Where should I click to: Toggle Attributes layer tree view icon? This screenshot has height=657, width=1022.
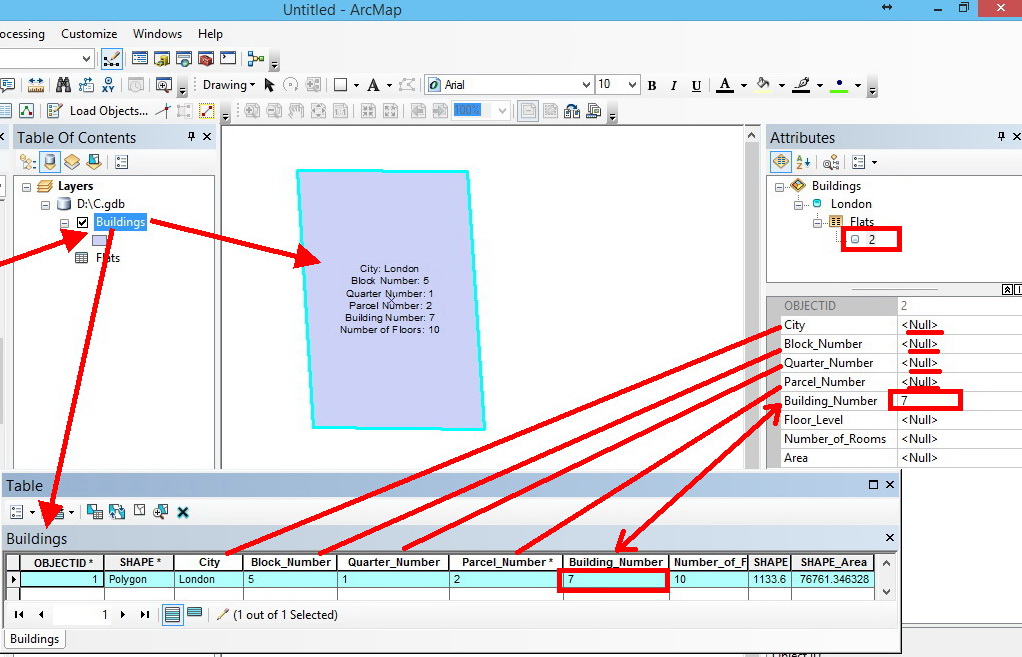coord(780,162)
